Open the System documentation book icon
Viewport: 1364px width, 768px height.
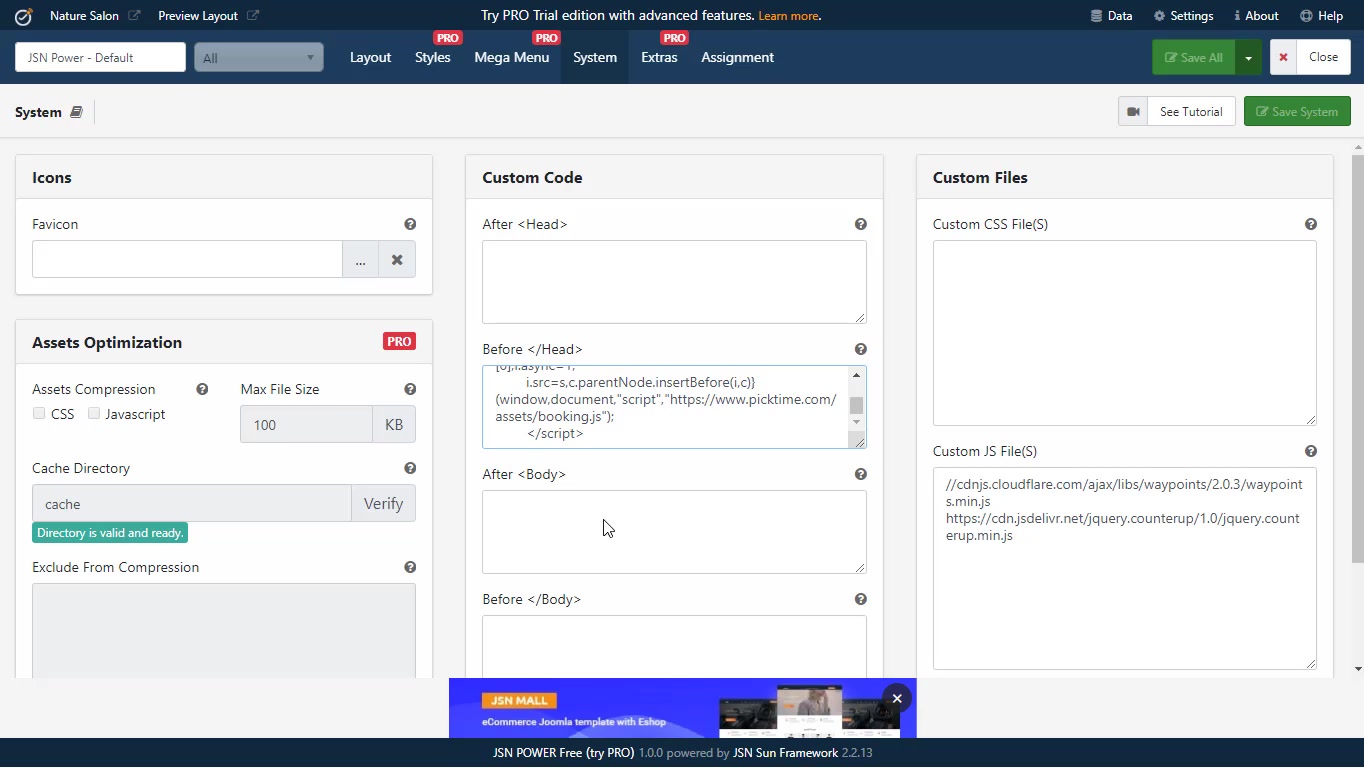(x=76, y=112)
